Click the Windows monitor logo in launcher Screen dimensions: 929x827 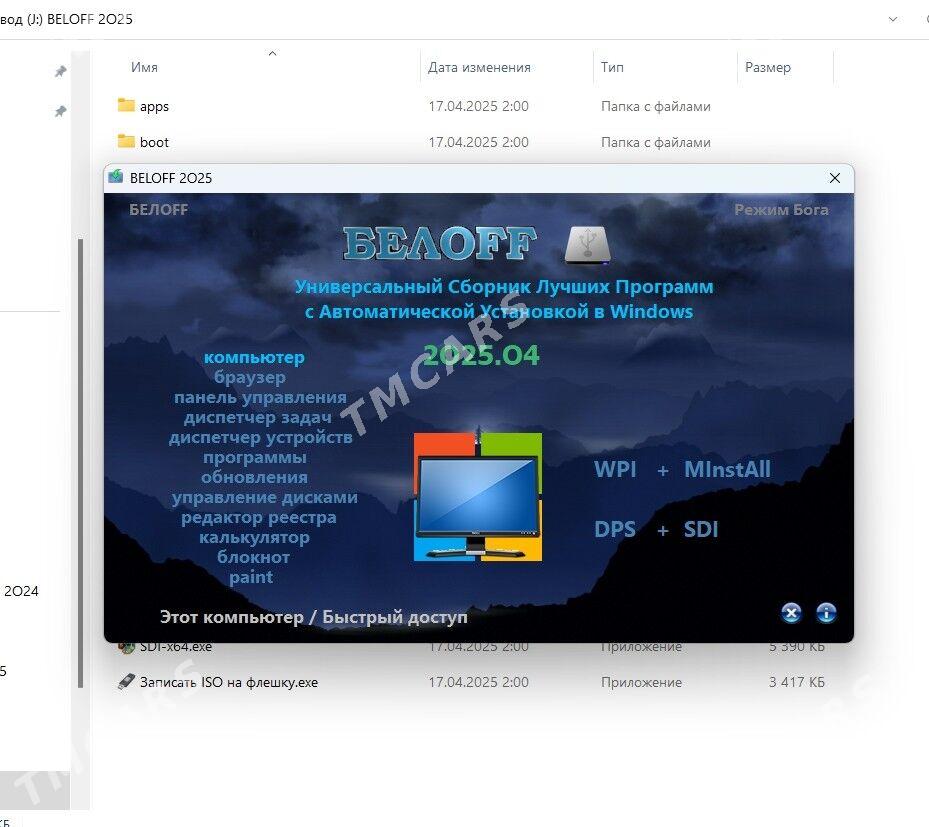coord(478,496)
